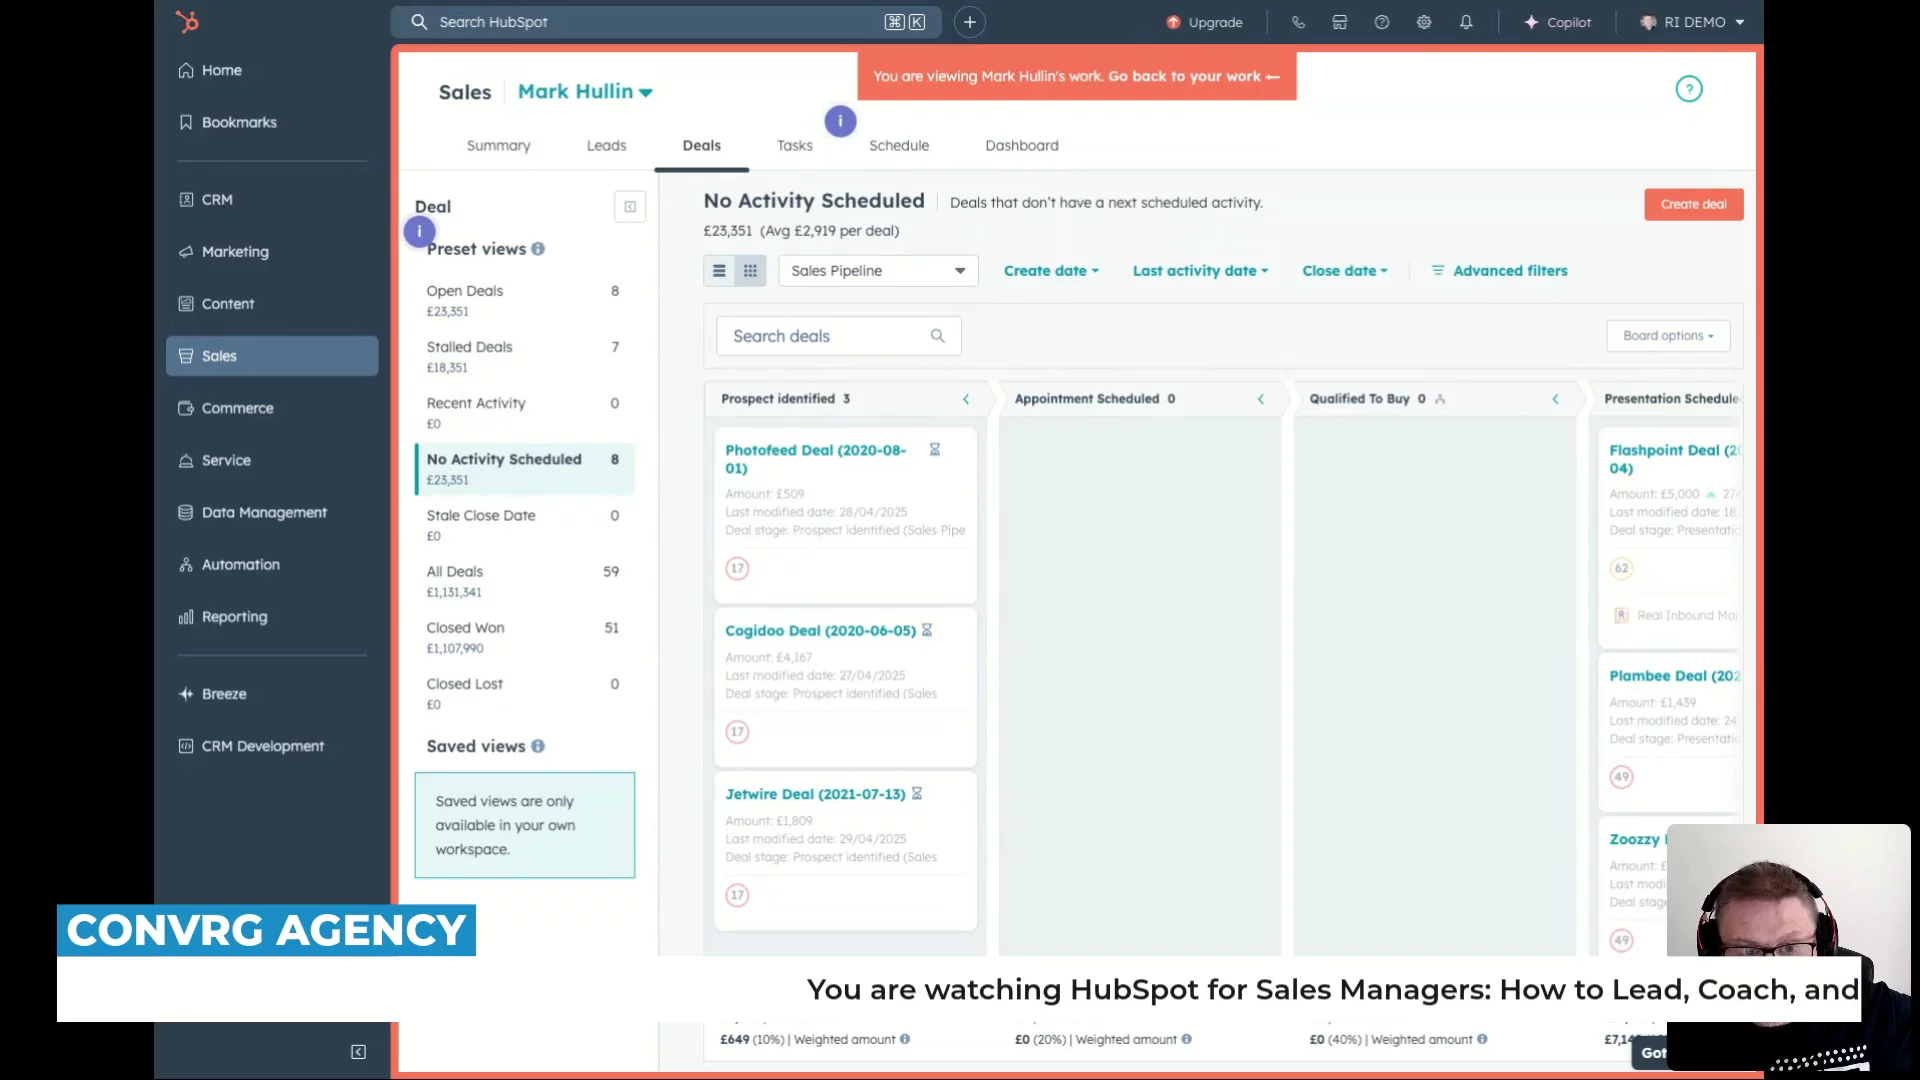The image size is (1920, 1080).
Task: Collapse the Deal views panel
Action: coord(629,207)
